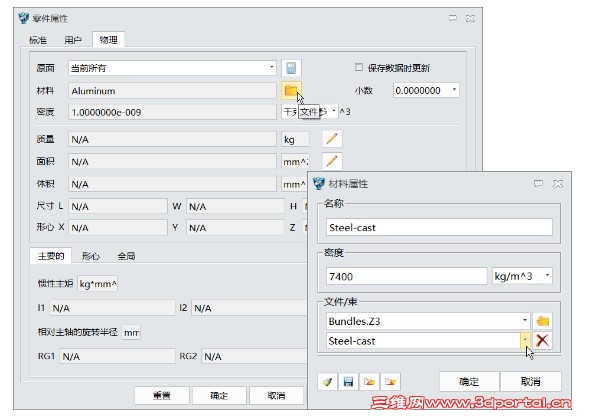
Task: Select the 物理 tab
Action: pos(109,40)
